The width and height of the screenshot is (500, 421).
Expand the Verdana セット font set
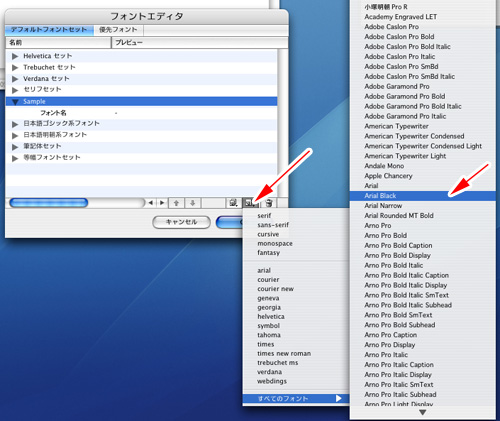click(15, 79)
